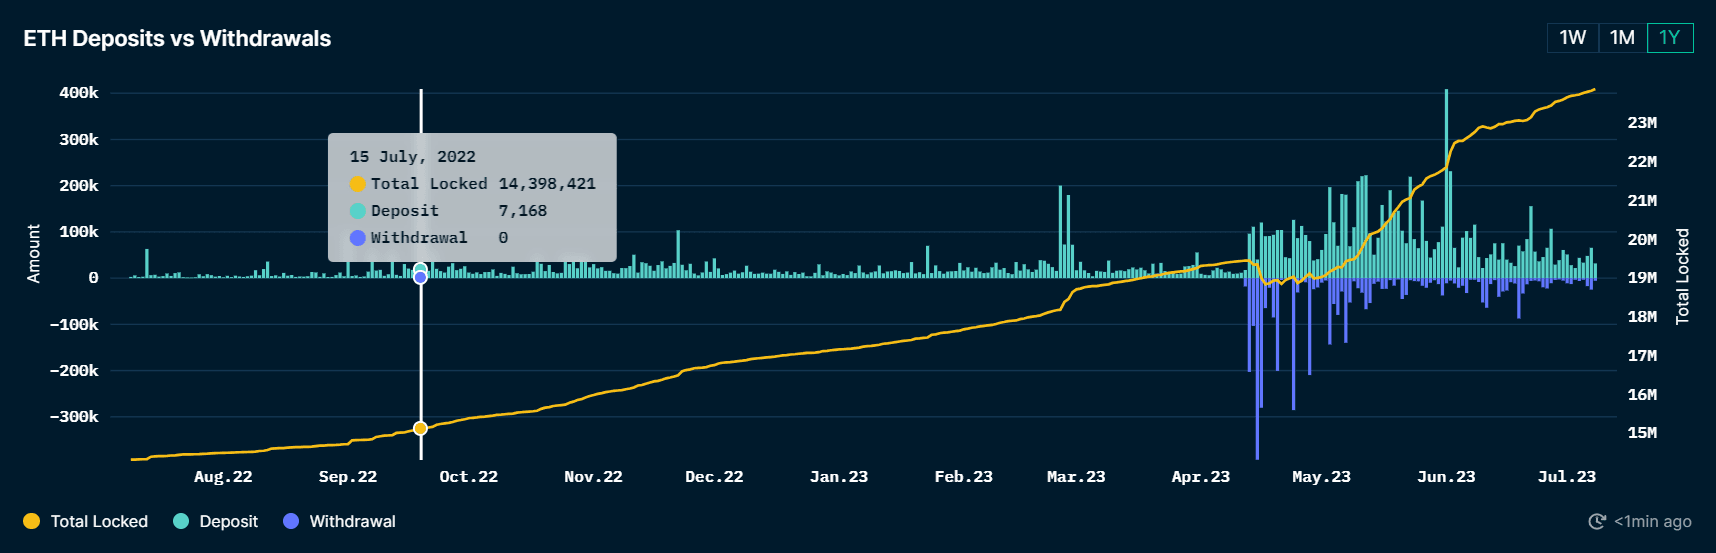Click the 'Total Locked' right axis title
The width and height of the screenshot is (1716, 553).
[x=1682, y=276]
